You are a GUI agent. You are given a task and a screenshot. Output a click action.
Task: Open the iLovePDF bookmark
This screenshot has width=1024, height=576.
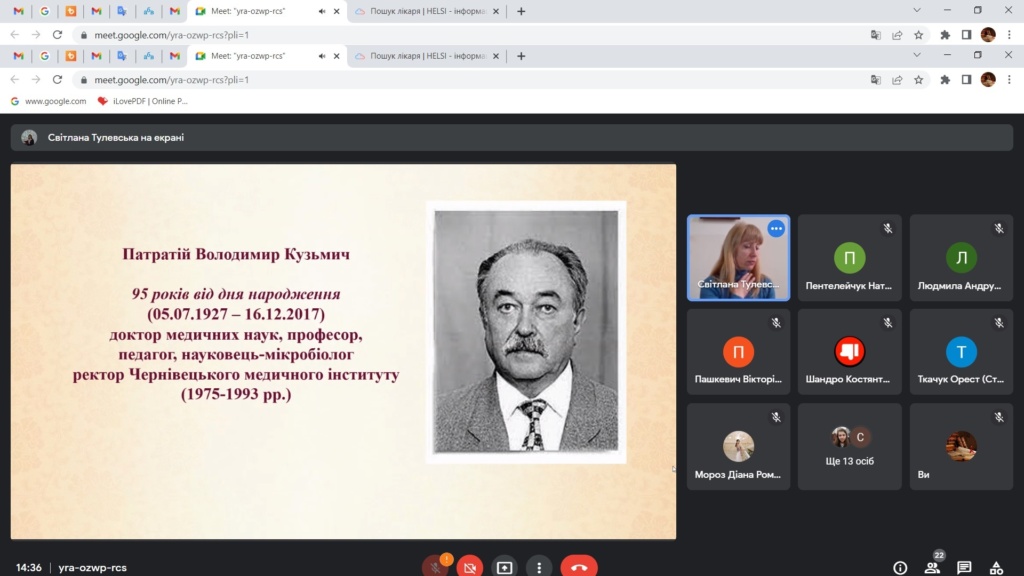coord(142,101)
